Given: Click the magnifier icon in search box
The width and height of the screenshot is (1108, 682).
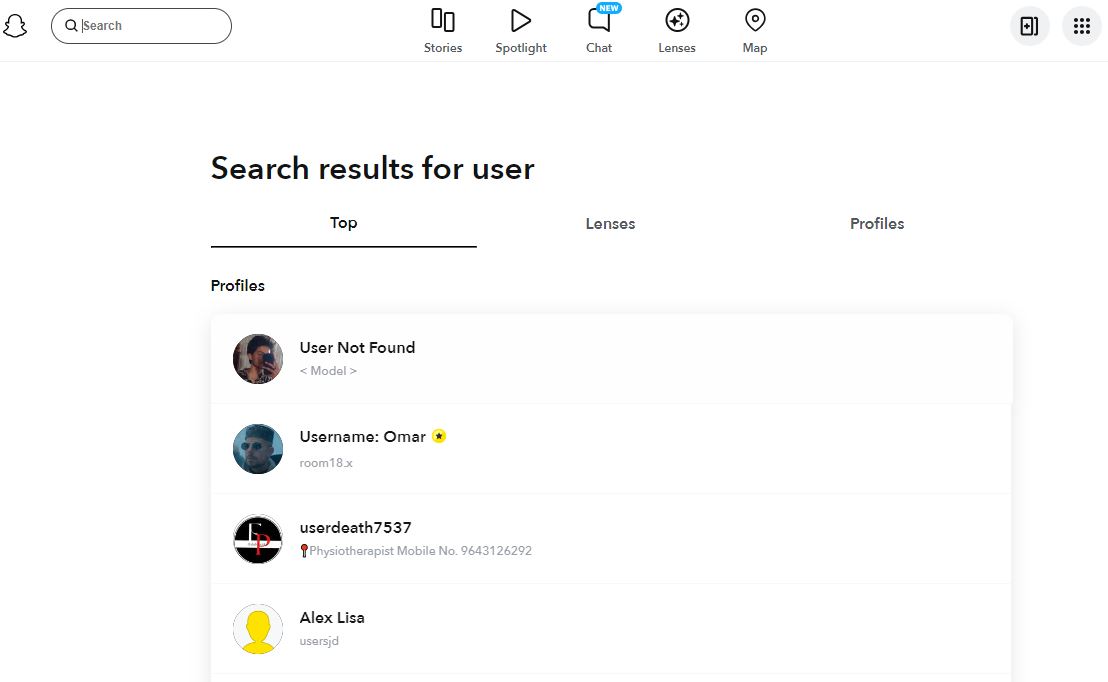Looking at the screenshot, I should 71,25.
